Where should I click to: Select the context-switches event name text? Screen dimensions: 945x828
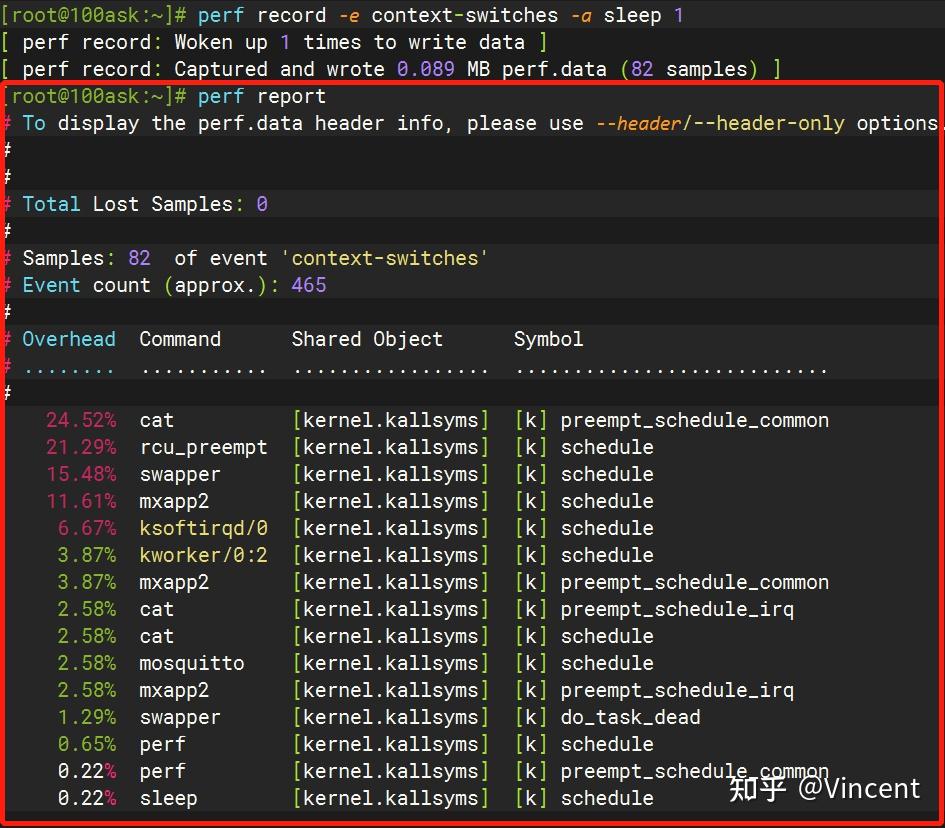[x=384, y=258]
